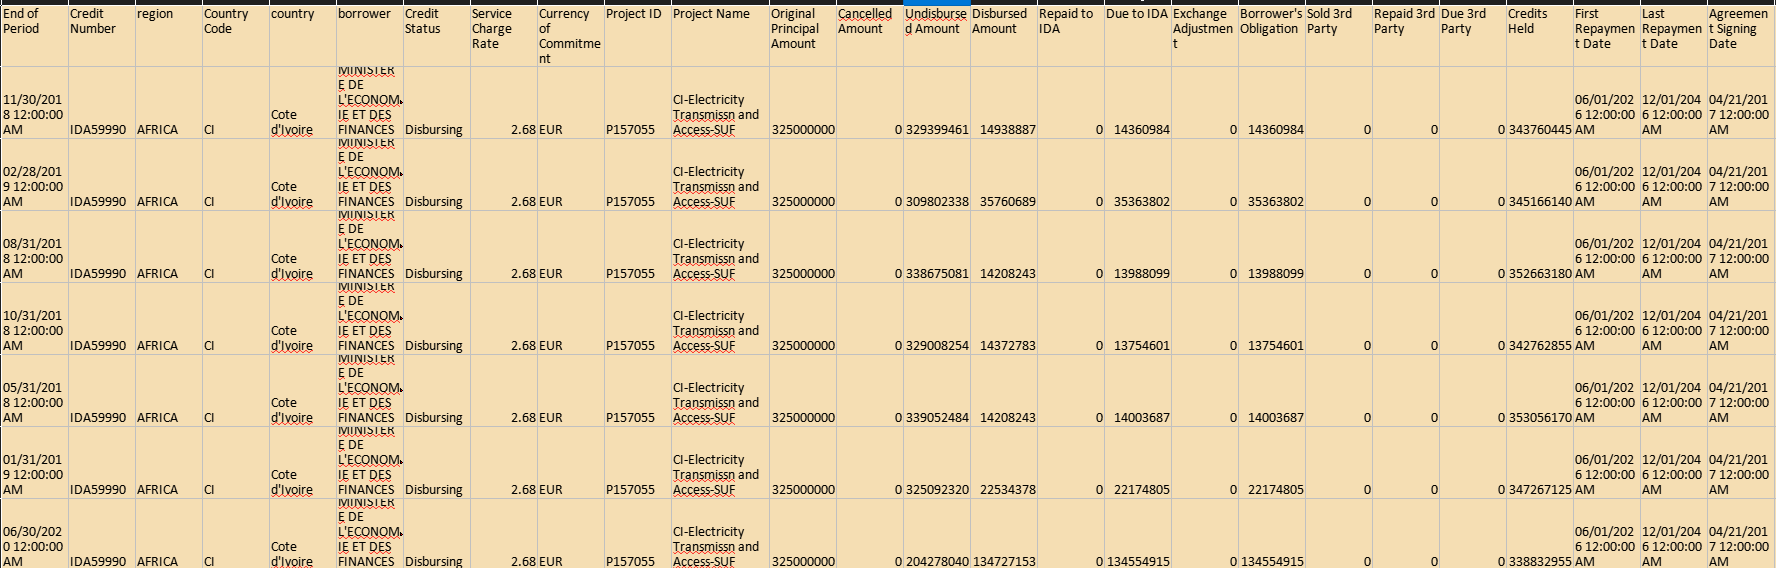Click the End of Period cell 06/30/2020

(x=34, y=534)
